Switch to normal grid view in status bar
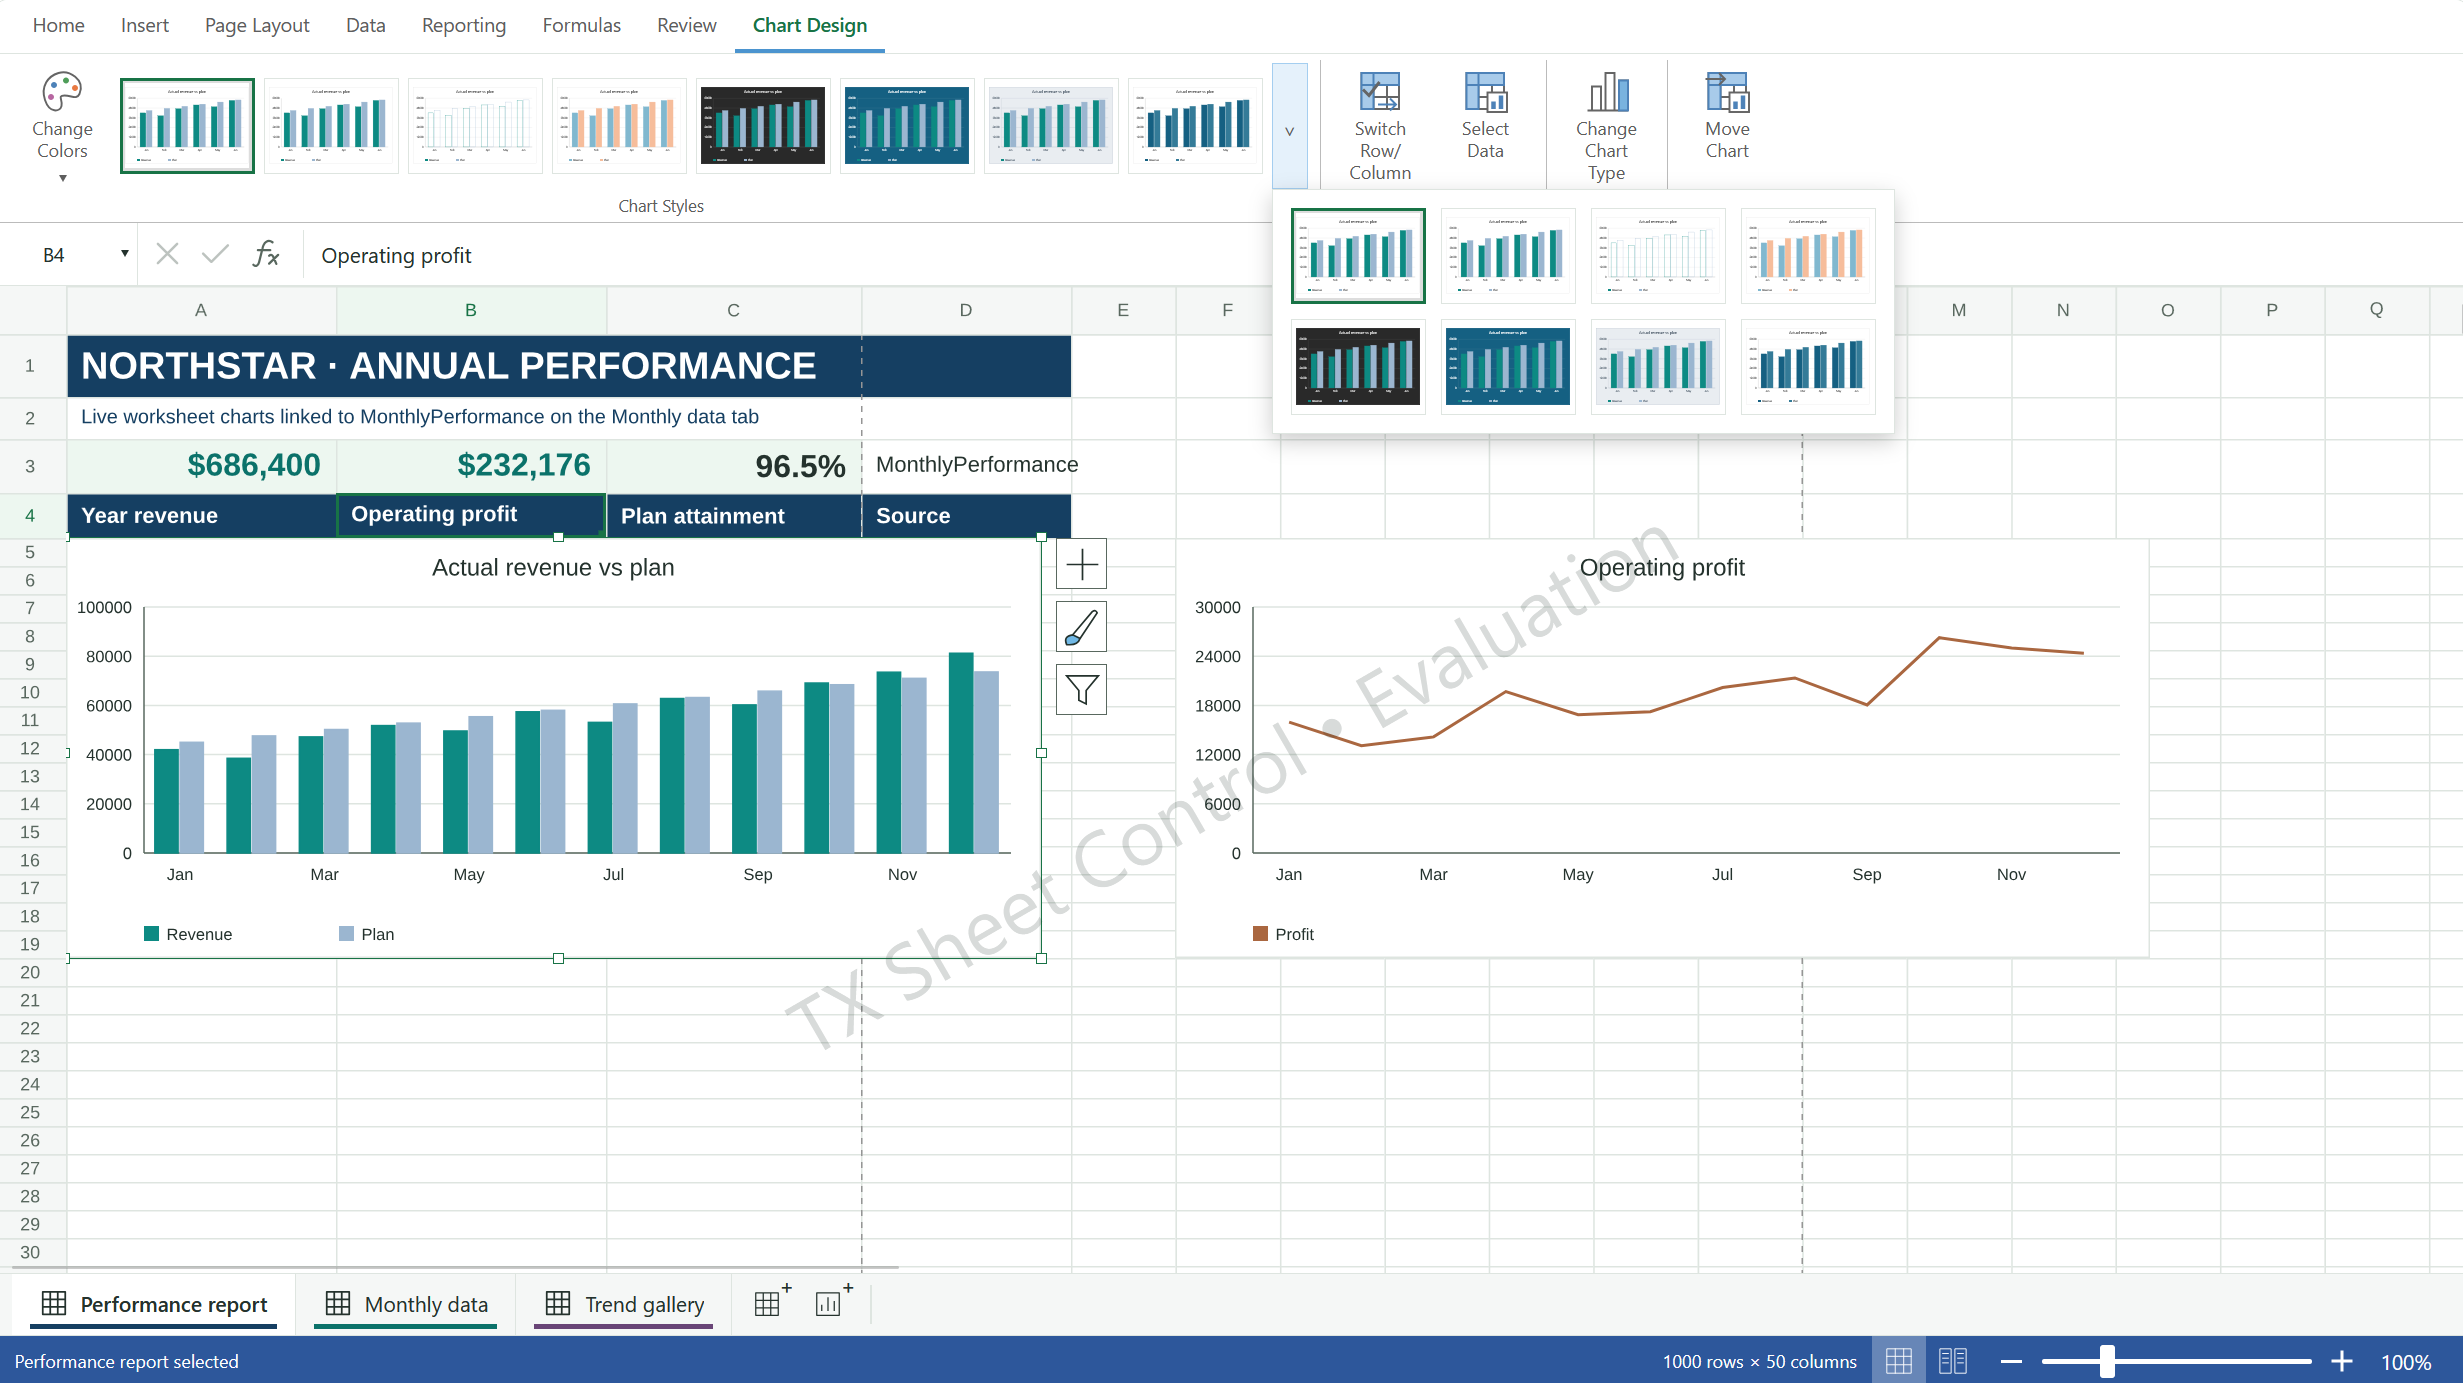The height and width of the screenshot is (1383, 2463). click(1898, 1361)
